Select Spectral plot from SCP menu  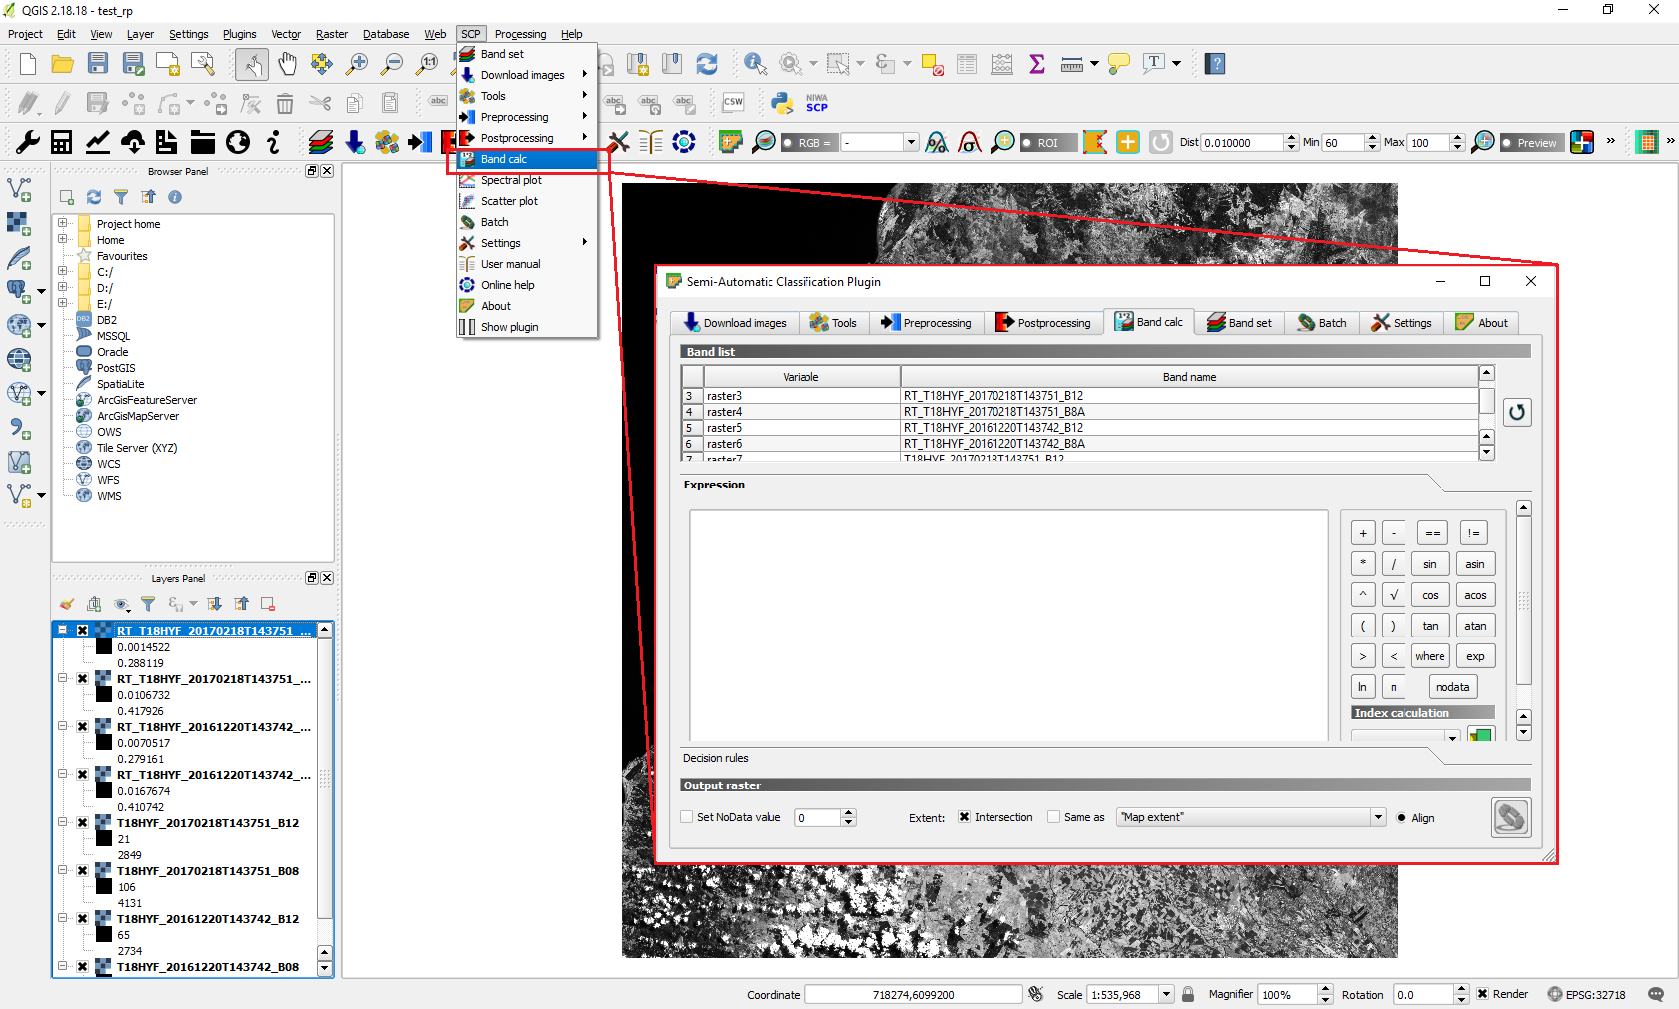pos(511,180)
